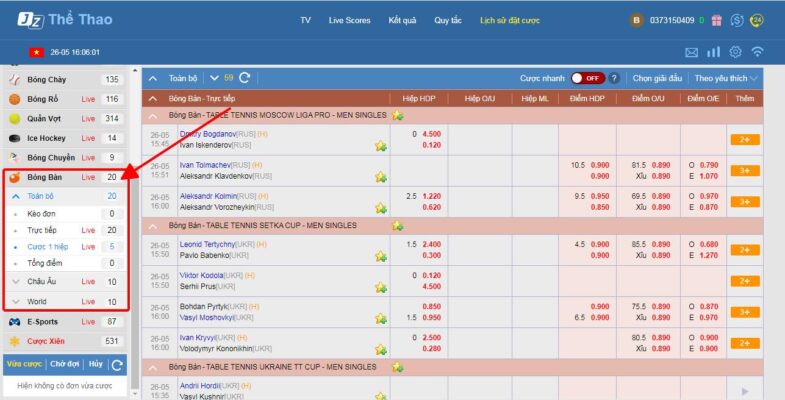Favorite the Ivan Tolmachev match star
The width and height of the screenshot is (785, 400).
click(x=380, y=177)
